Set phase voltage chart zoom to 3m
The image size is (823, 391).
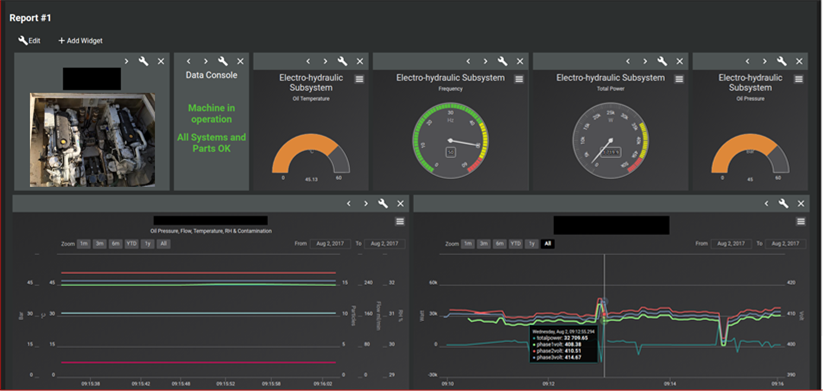(484, 244)
